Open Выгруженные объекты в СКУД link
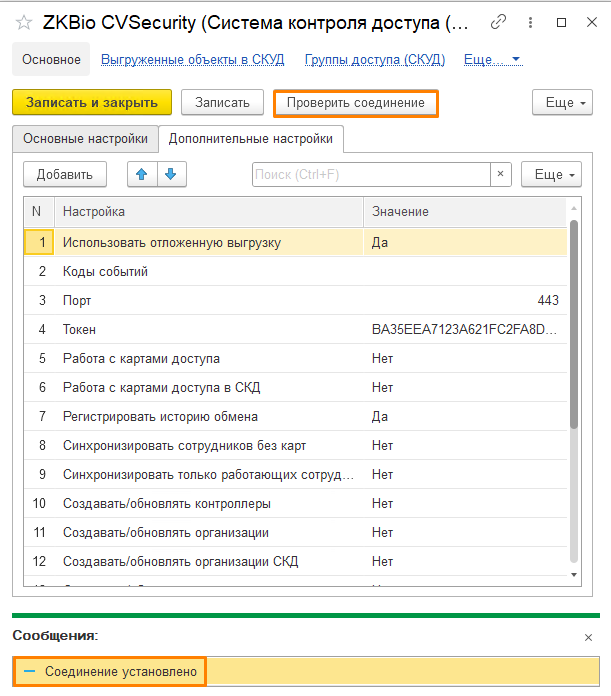 194,60
